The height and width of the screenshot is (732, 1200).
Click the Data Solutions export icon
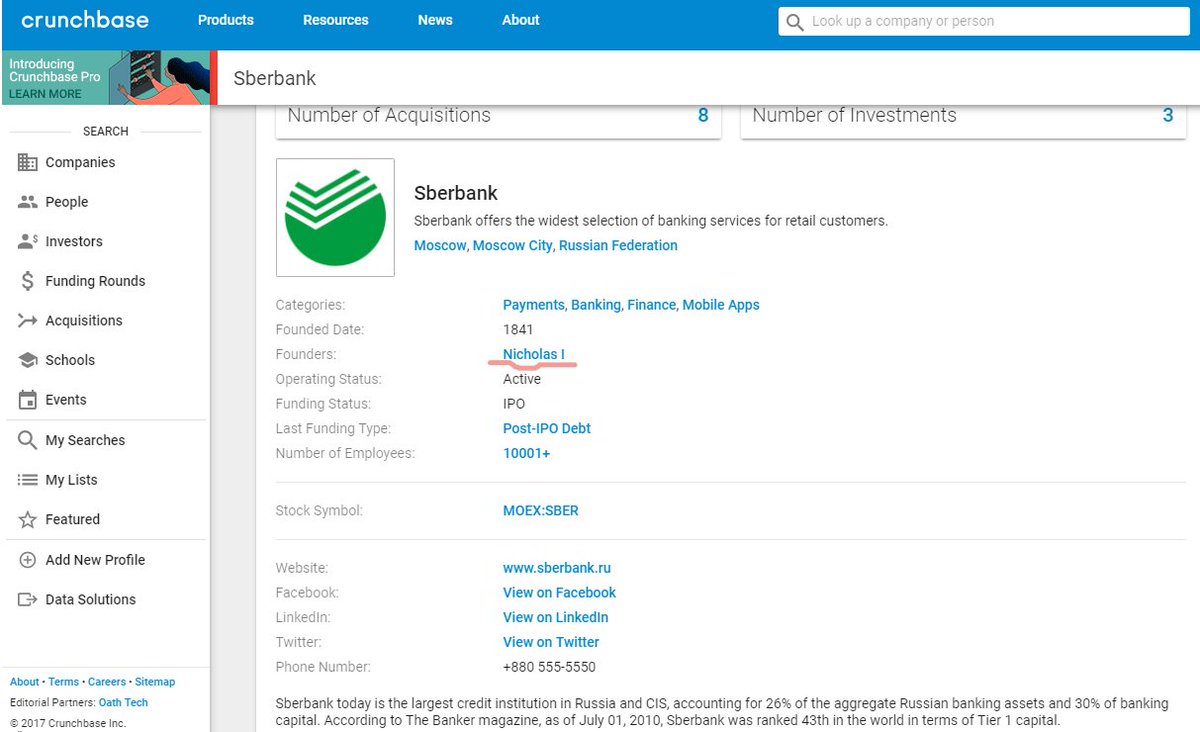point(28,600)
